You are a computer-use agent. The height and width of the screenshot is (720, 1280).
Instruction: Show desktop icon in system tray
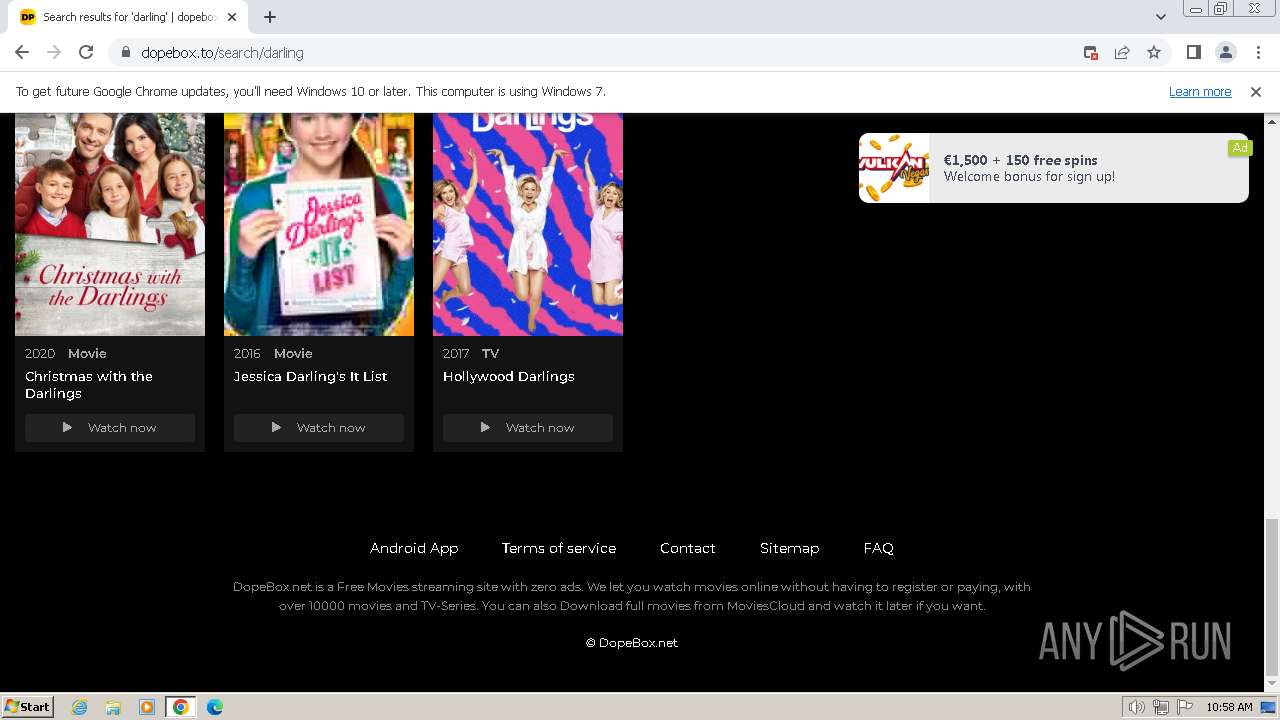(x=1269, y=707)
